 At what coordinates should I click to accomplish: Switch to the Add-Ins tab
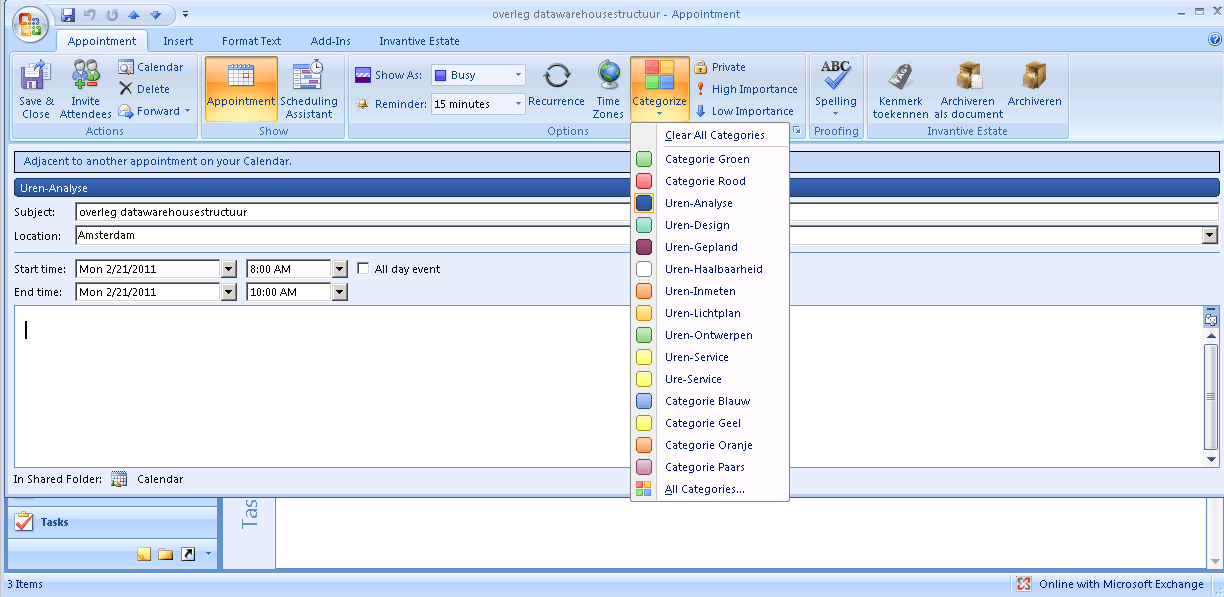pos(330,41)
